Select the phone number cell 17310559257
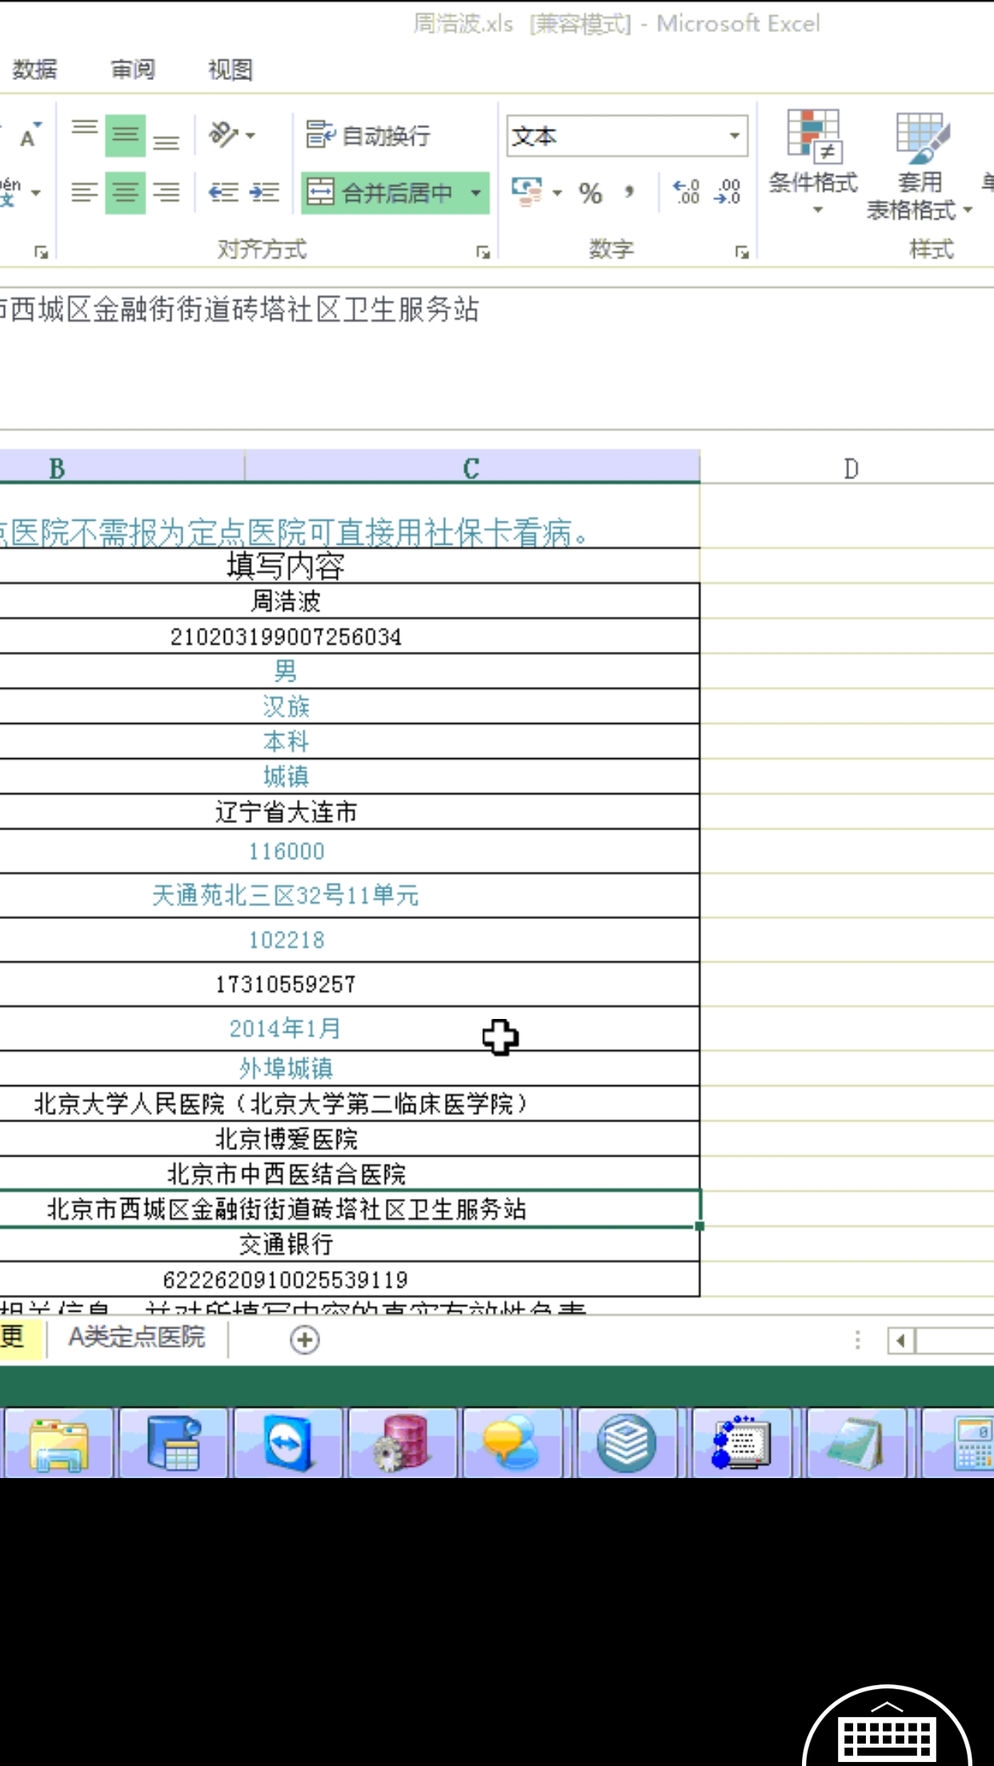The height and width of the screenshot is (1766, 994). click(350, 984)
